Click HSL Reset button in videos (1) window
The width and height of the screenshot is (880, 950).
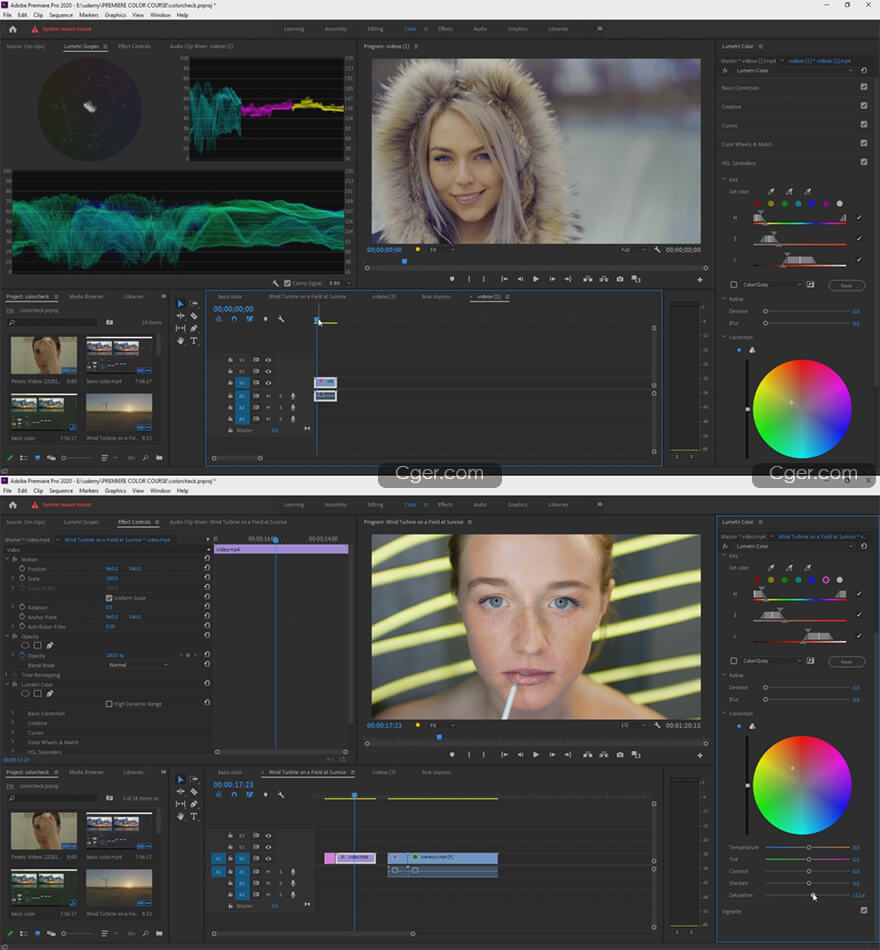pyautogui.click(x=846, y=285)
